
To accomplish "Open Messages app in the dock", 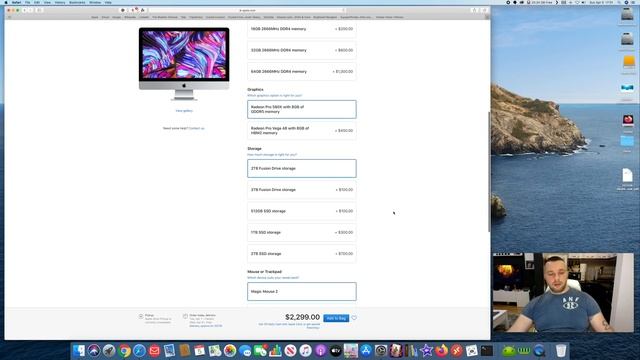I will tap(245, 351).
